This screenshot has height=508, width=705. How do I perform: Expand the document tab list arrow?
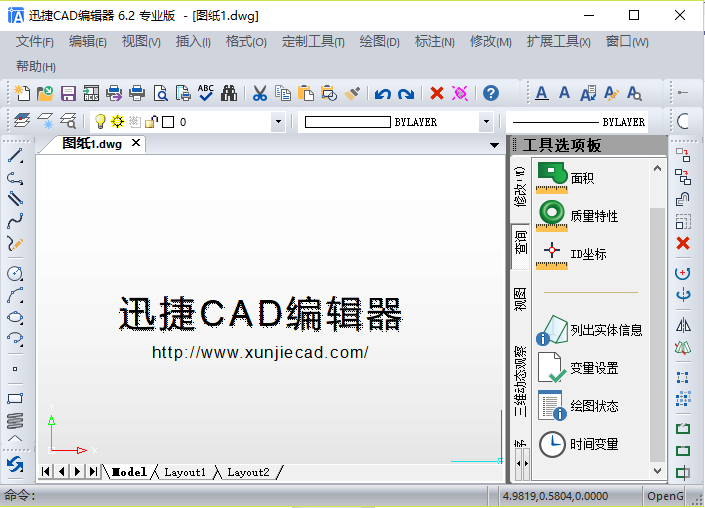[494, 145]
